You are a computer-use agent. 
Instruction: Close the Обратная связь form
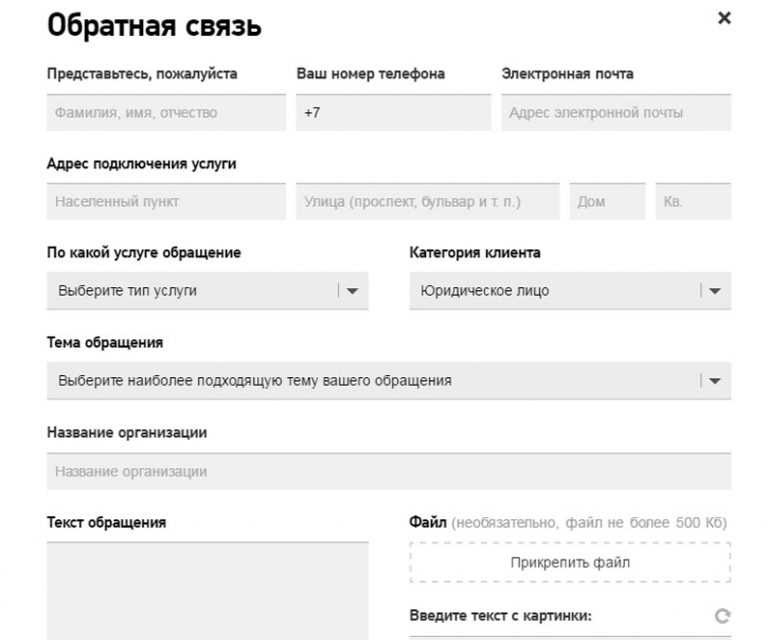click(724, 18)
